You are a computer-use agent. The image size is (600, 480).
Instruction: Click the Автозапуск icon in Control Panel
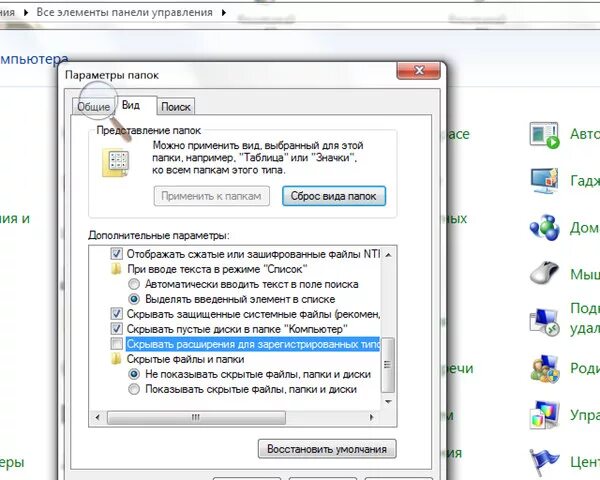(x=545, y=135)
